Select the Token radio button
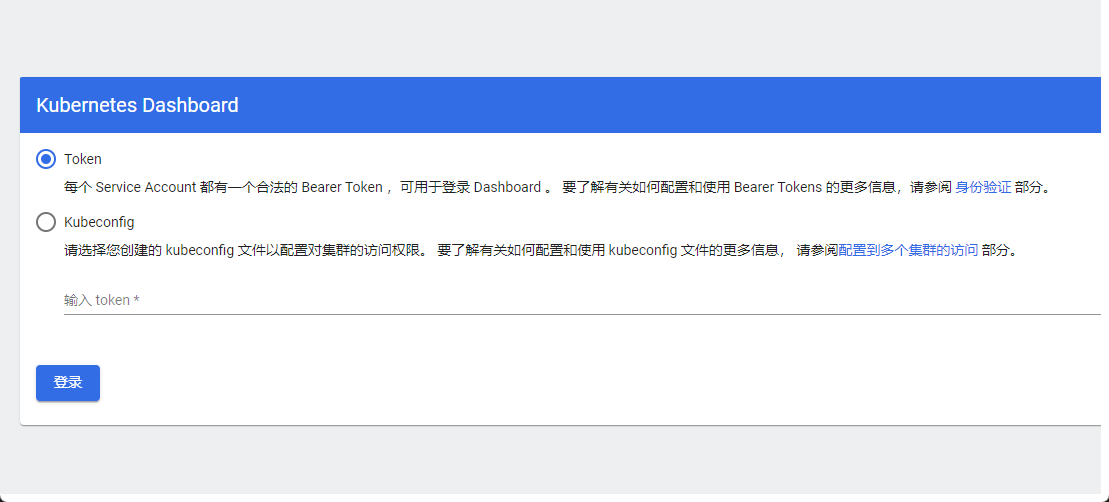 pos(46,159)
